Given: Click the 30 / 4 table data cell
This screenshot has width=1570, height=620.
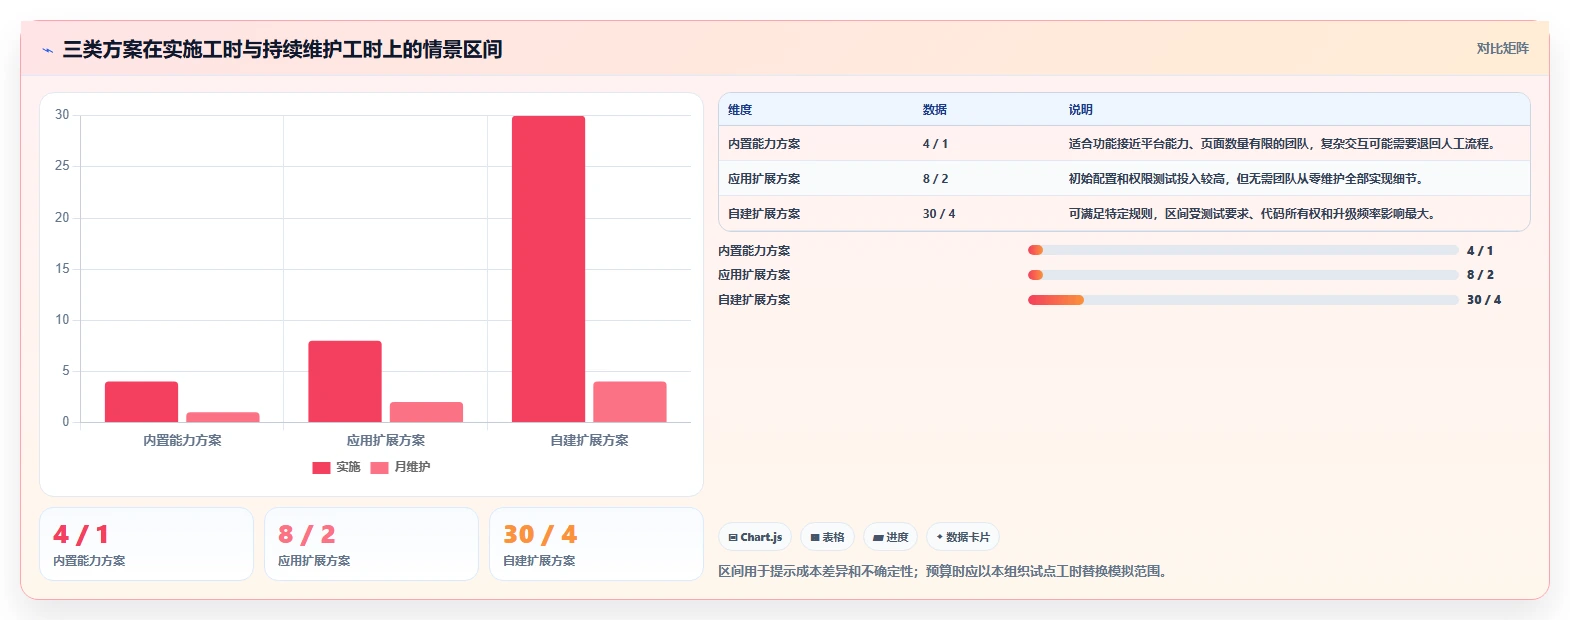Looking at the screenshot, I should (939, 214).
